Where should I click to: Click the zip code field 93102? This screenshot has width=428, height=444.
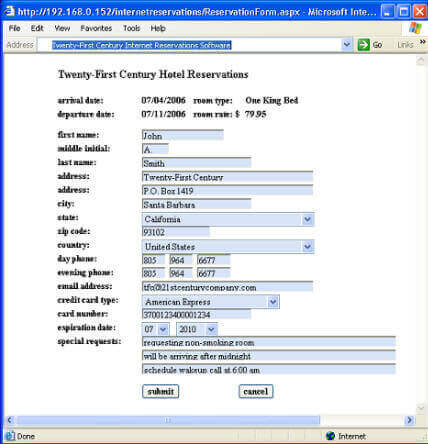click(x=176, y=232)
